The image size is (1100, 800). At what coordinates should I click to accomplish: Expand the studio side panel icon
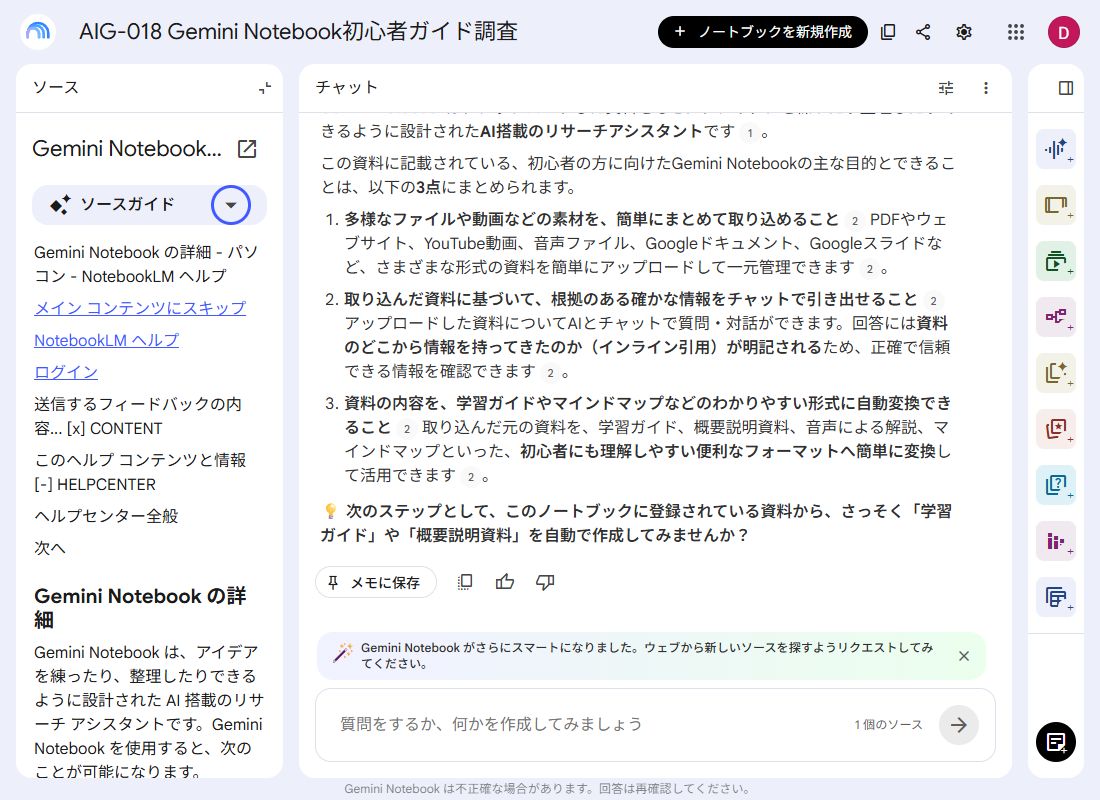1066,88
